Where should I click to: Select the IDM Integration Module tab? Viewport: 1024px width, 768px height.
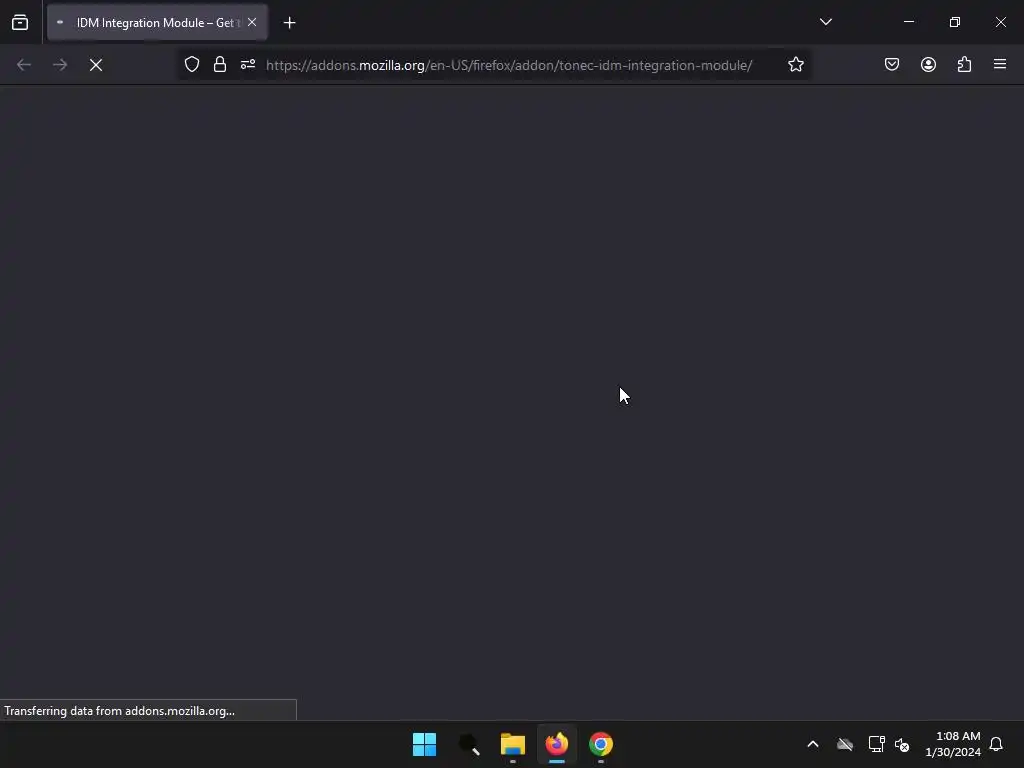click(157, 22)
